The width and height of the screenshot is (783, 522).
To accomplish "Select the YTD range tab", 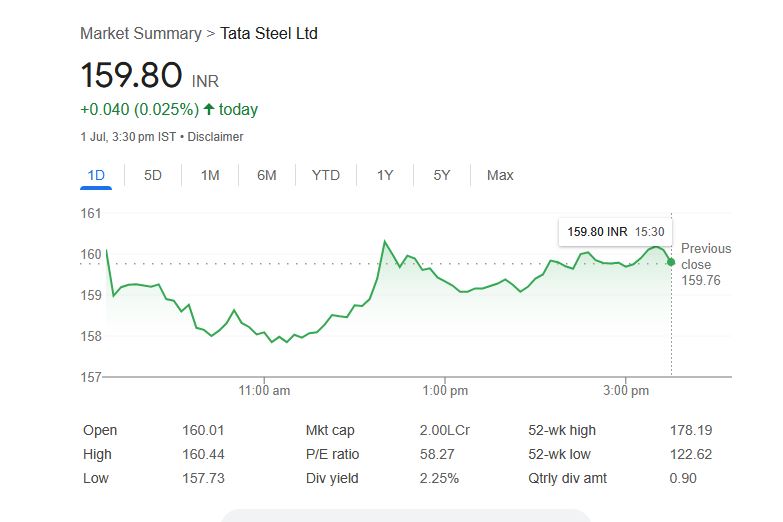I will click(326, 175).
